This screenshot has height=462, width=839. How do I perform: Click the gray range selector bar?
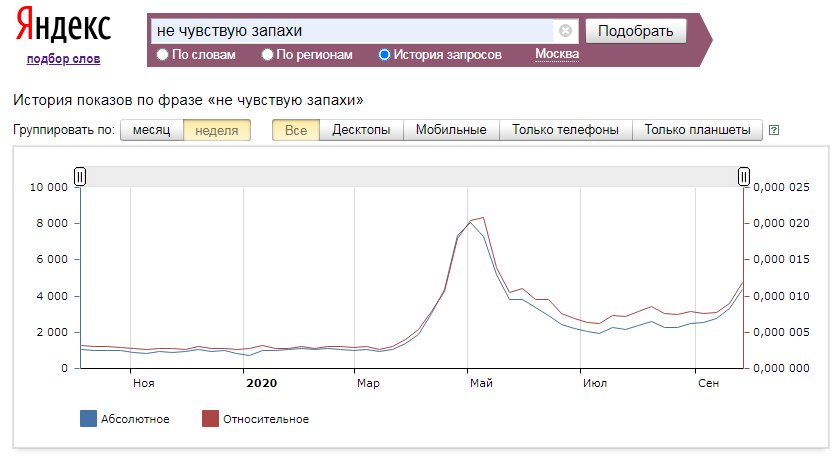411,176
